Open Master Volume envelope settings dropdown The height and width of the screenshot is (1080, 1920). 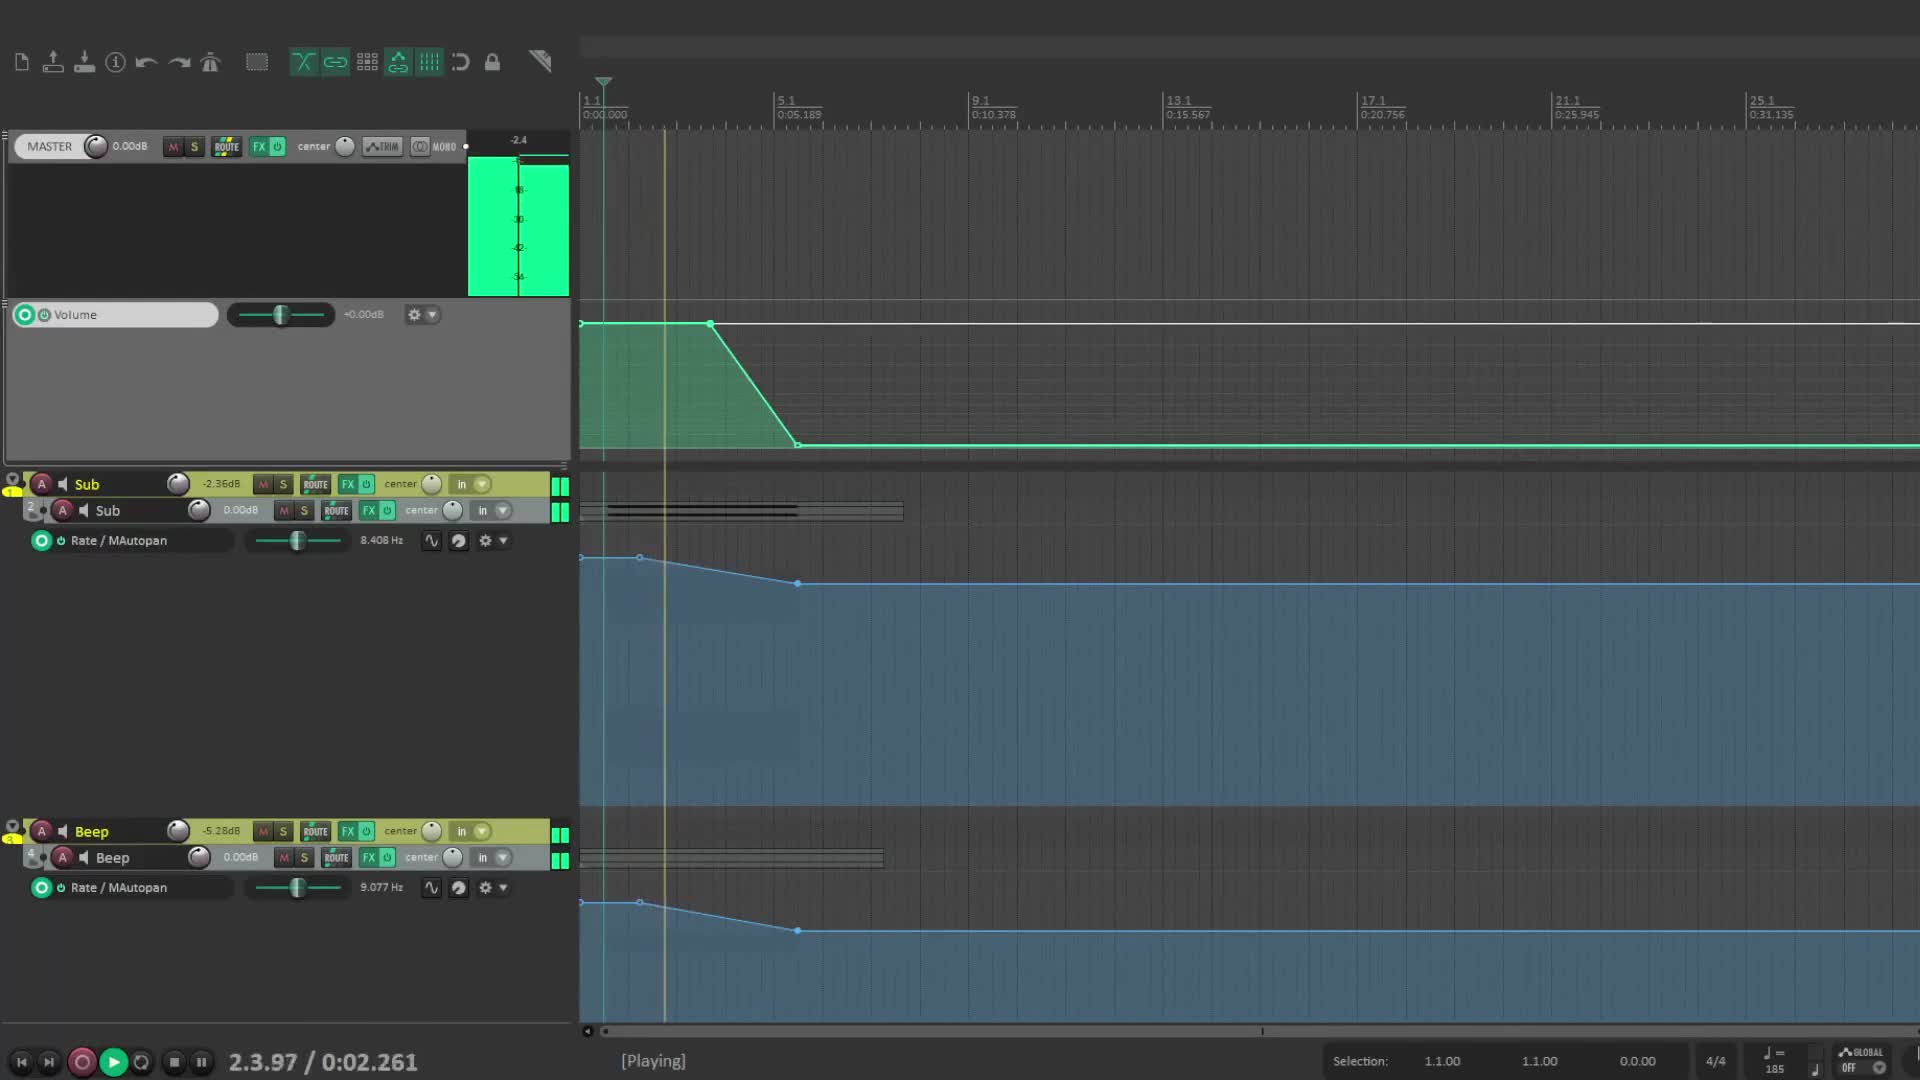(432, 314)
